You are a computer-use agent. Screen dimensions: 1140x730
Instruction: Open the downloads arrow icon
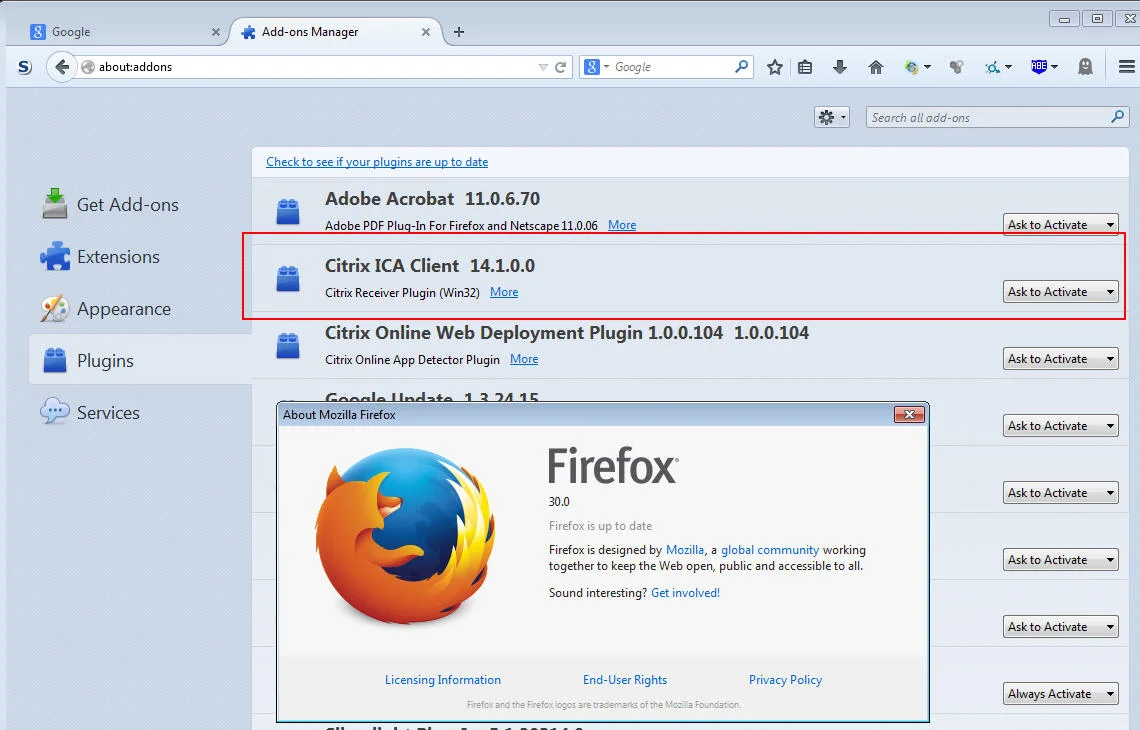840,67
